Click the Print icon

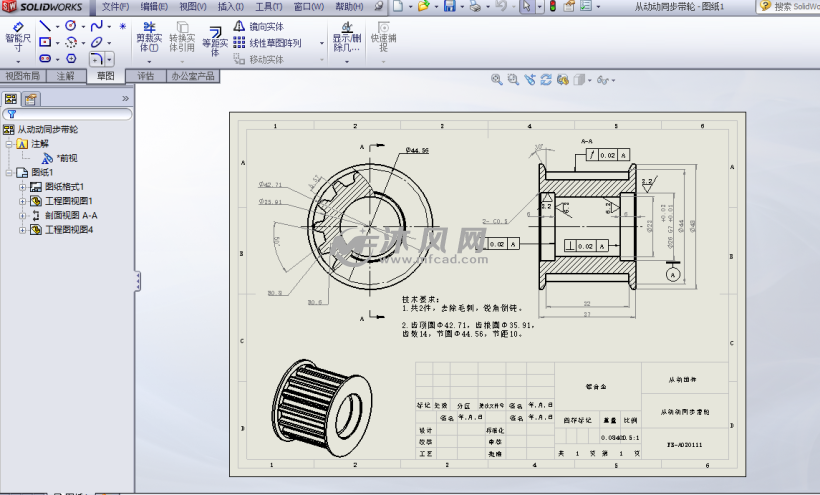click(475, 6)
